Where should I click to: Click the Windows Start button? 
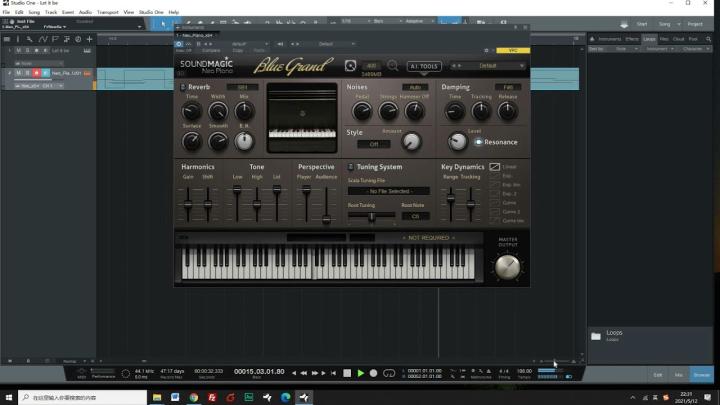(x=9, y=397)
